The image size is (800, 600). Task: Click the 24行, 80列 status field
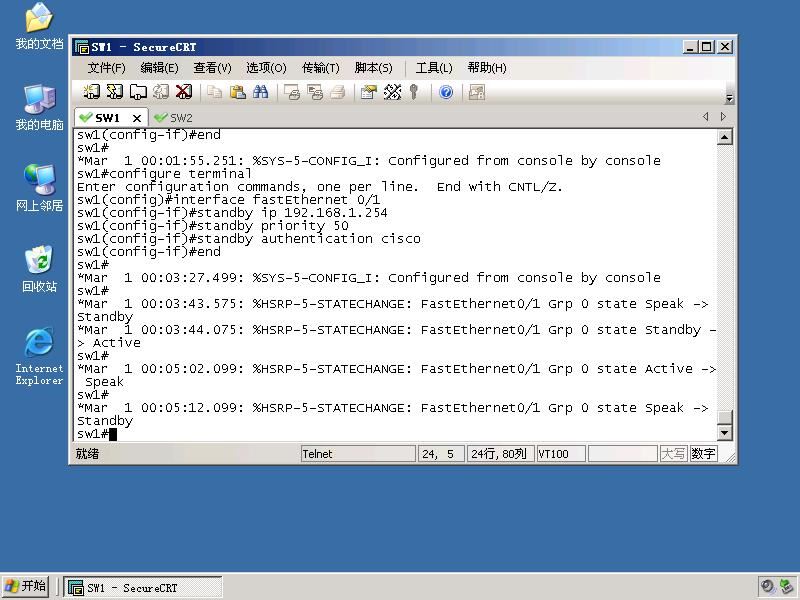(500, 454)
